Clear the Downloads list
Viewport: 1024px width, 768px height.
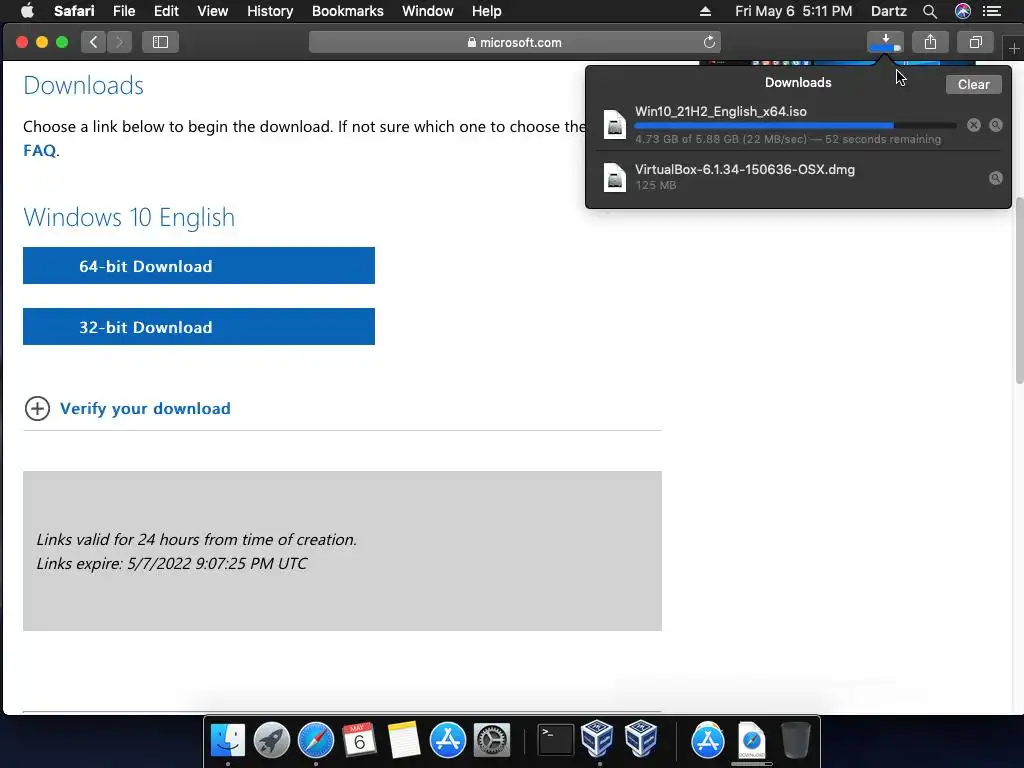tap(973, 84)
